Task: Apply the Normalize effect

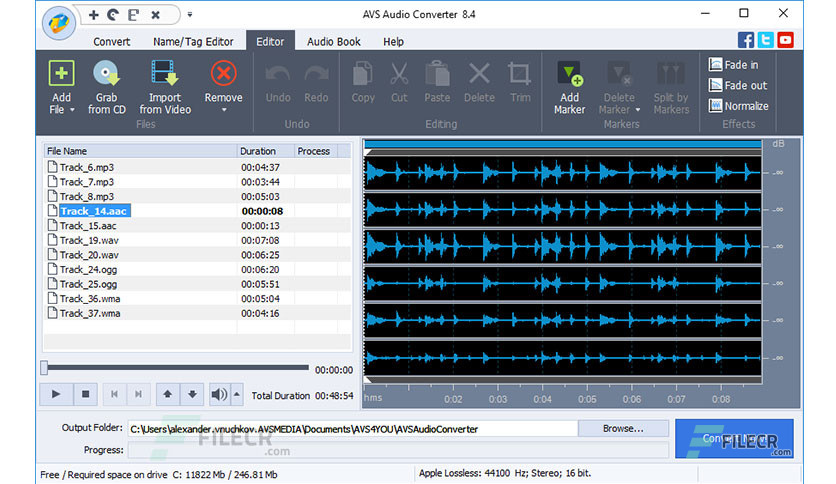Action: pyautogui.click(x=738, y=106)
